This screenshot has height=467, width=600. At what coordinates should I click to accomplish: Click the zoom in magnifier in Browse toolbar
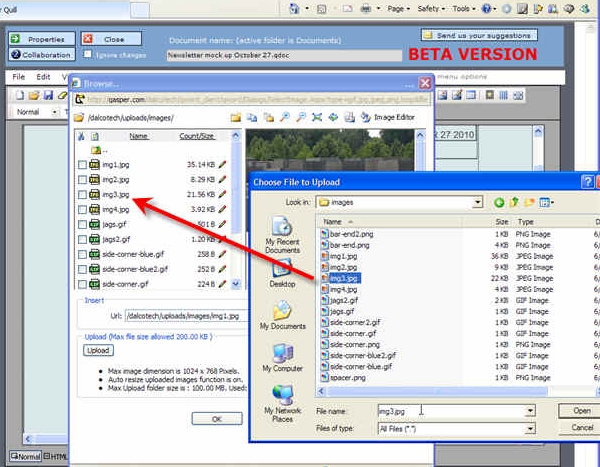pos(285,118)
